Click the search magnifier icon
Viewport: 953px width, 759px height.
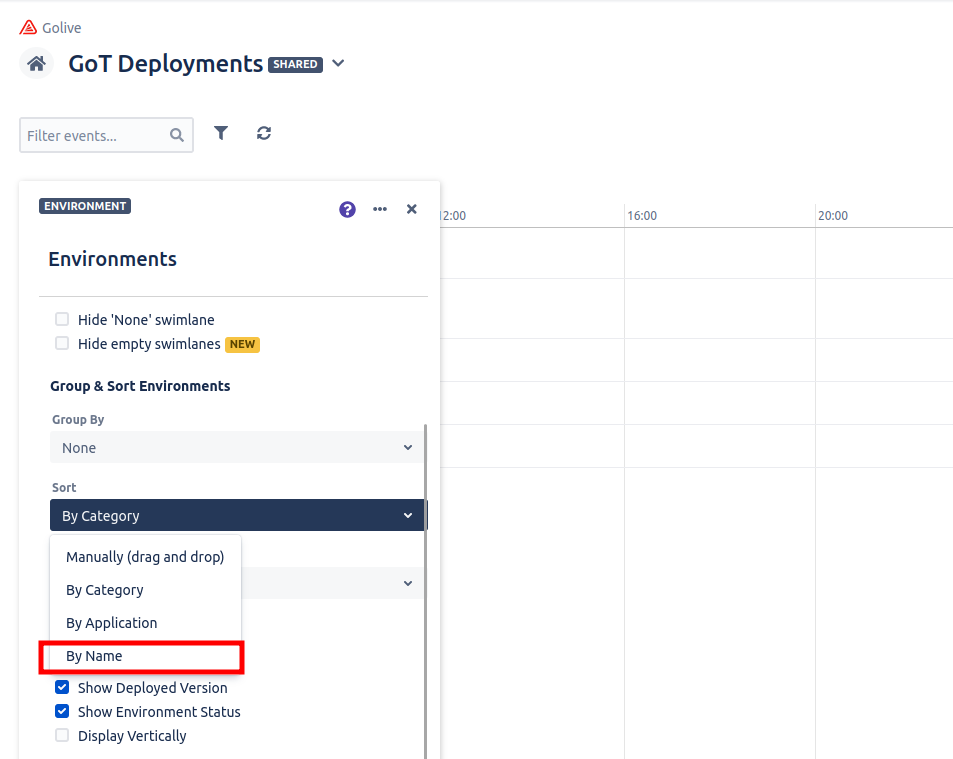pos(177,136)
